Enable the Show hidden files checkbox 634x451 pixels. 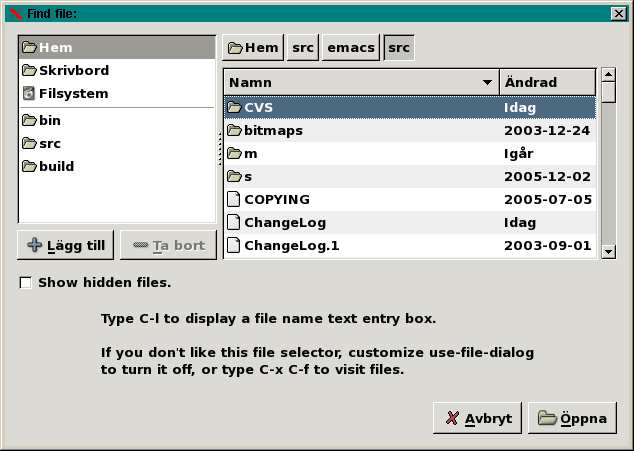[x=25, y=283]
